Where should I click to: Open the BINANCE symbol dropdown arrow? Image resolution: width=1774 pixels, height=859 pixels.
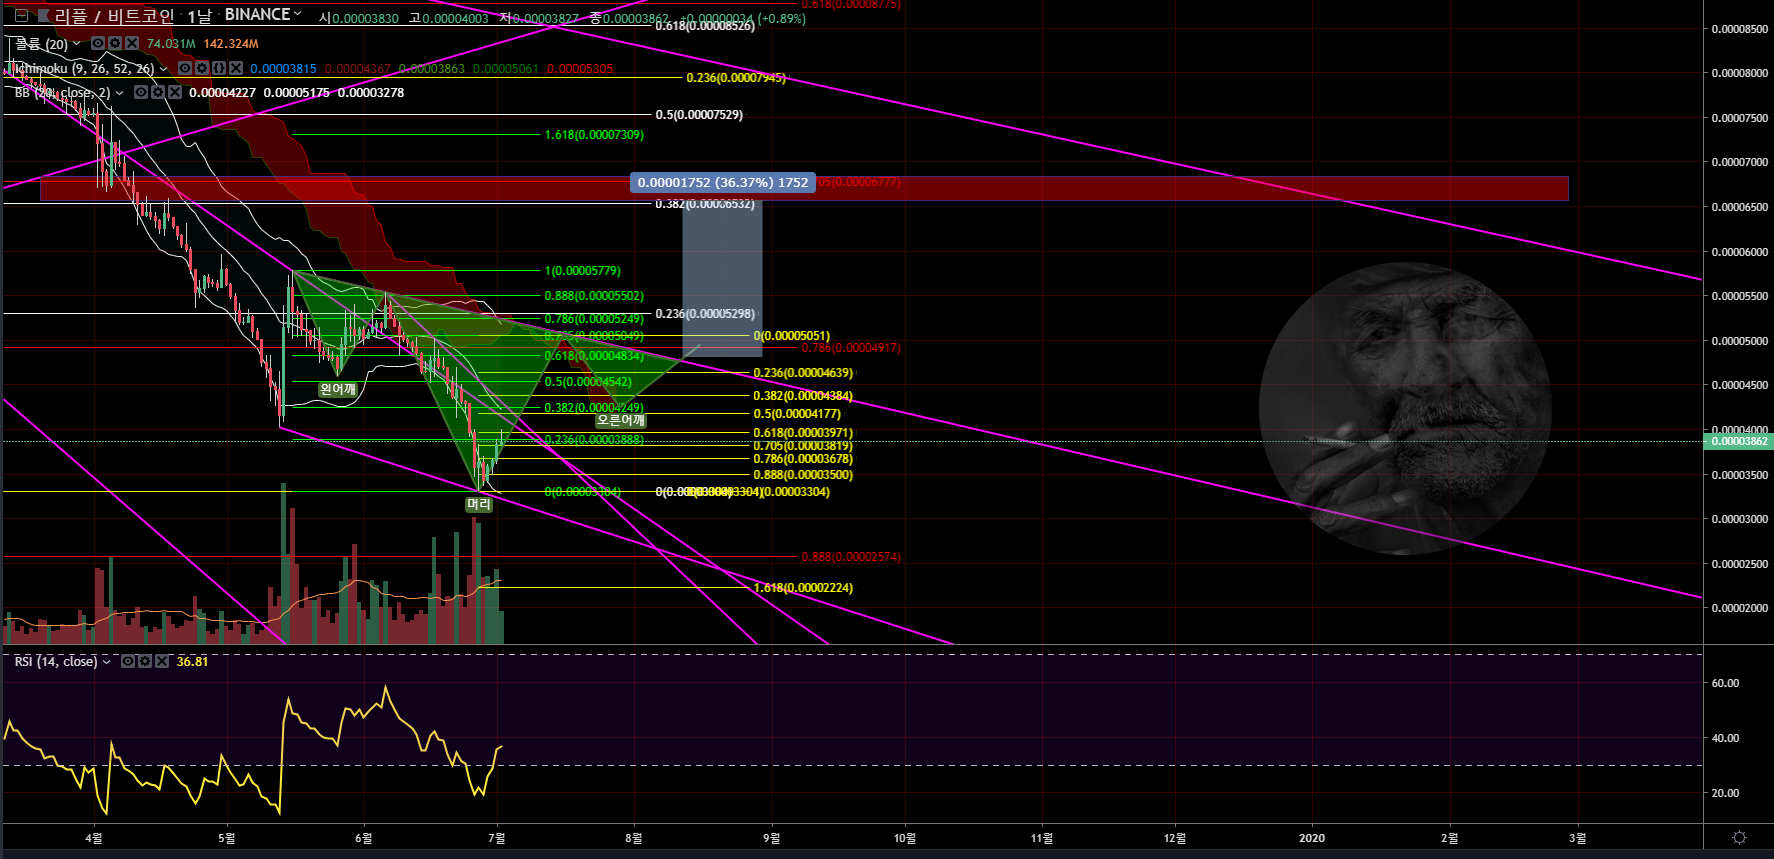[x=297, y=14]
